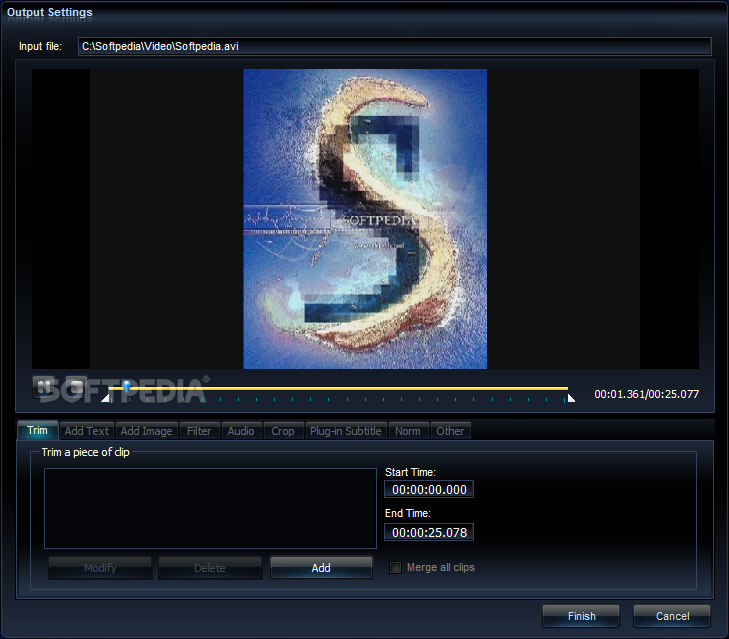Click the yellow timeline progress bar
Screen dimensions: 729x639
pos(338,388)
